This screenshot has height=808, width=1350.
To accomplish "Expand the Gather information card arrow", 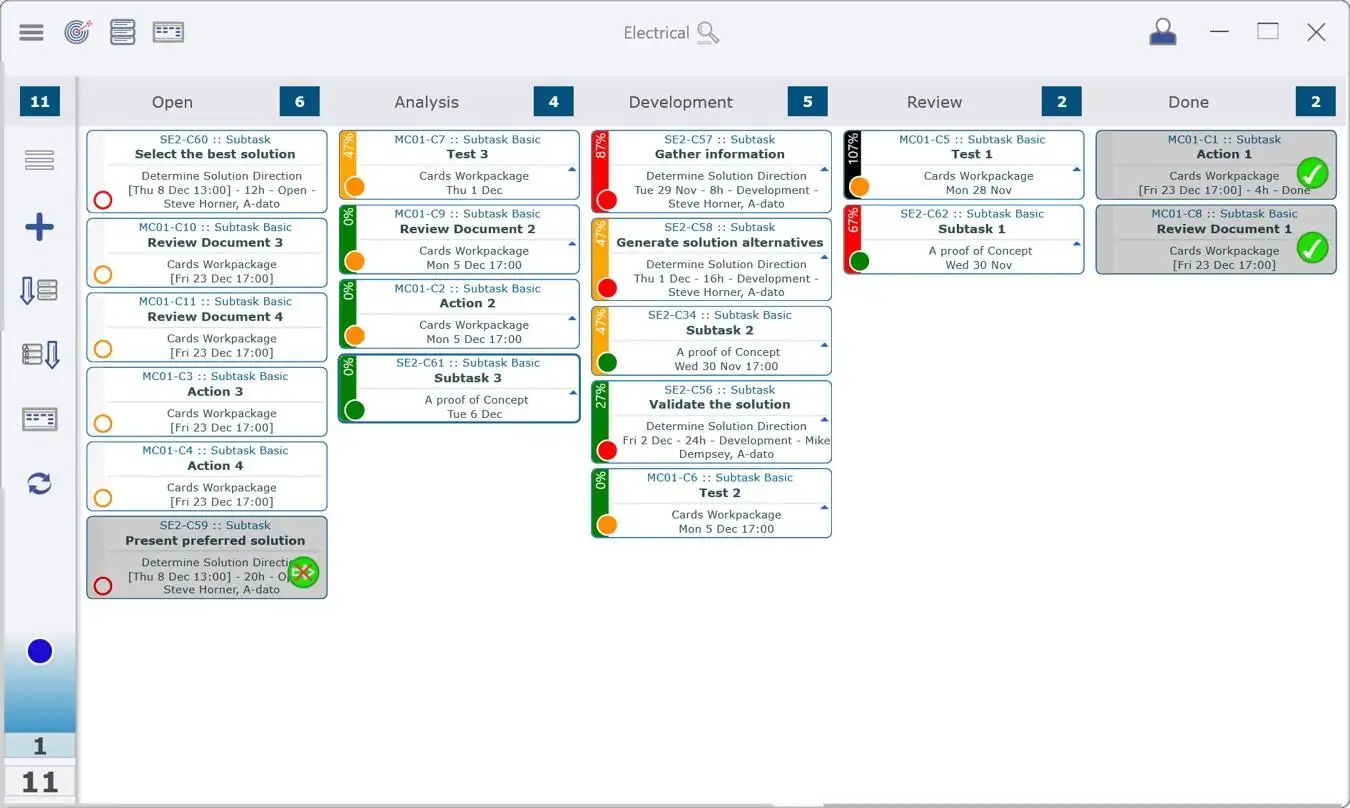I will tap(824, 169).
